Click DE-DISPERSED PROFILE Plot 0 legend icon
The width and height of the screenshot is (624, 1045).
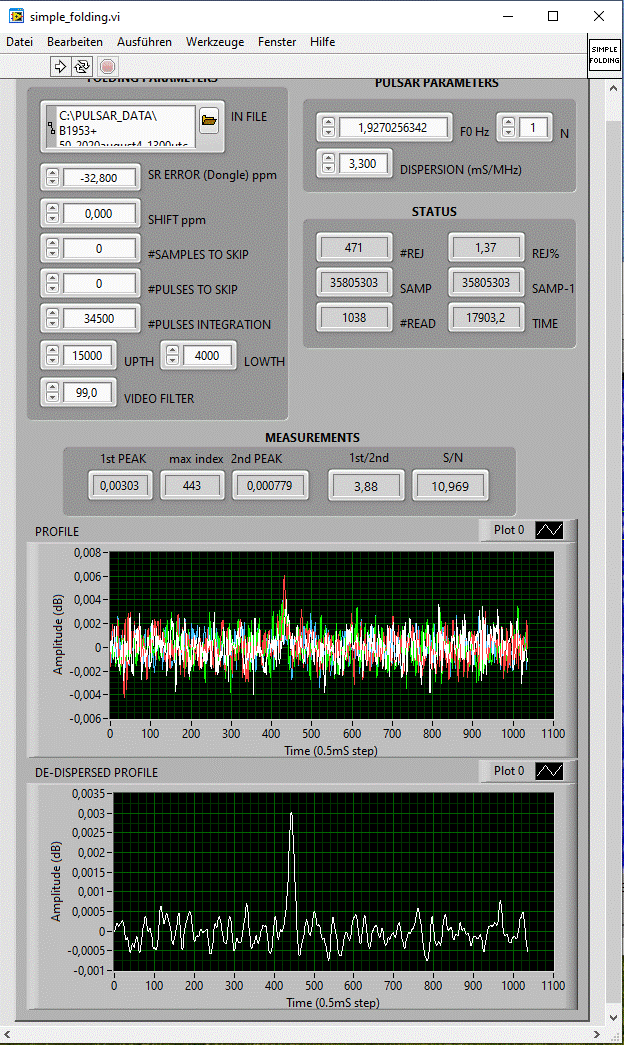(549, 771)
